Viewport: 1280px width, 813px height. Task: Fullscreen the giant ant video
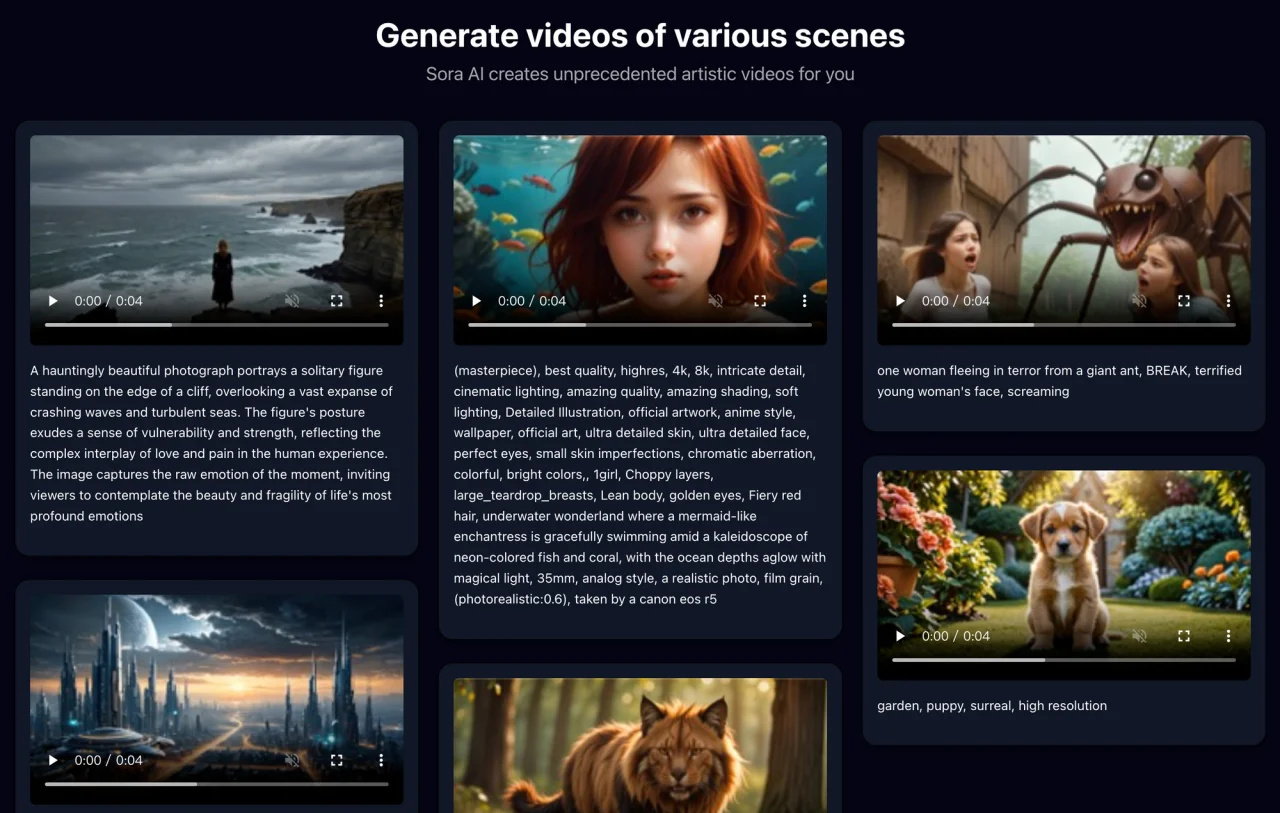1184,301
